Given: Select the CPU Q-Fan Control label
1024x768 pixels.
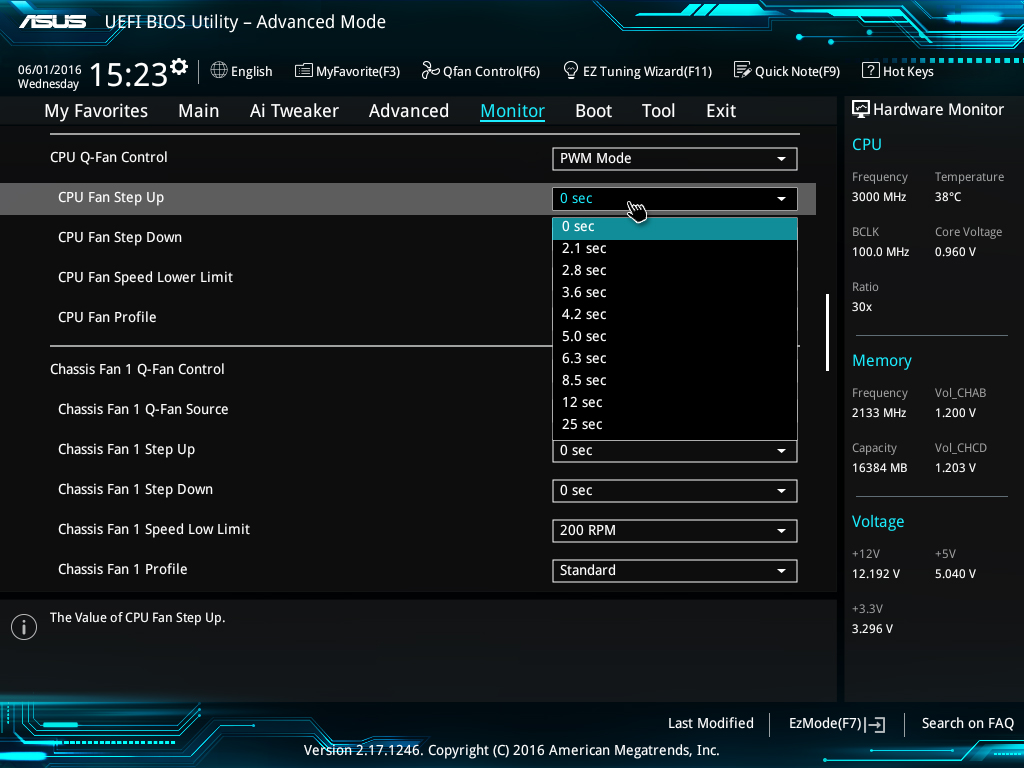Looking at the screenshot, I should pos(108,157).
